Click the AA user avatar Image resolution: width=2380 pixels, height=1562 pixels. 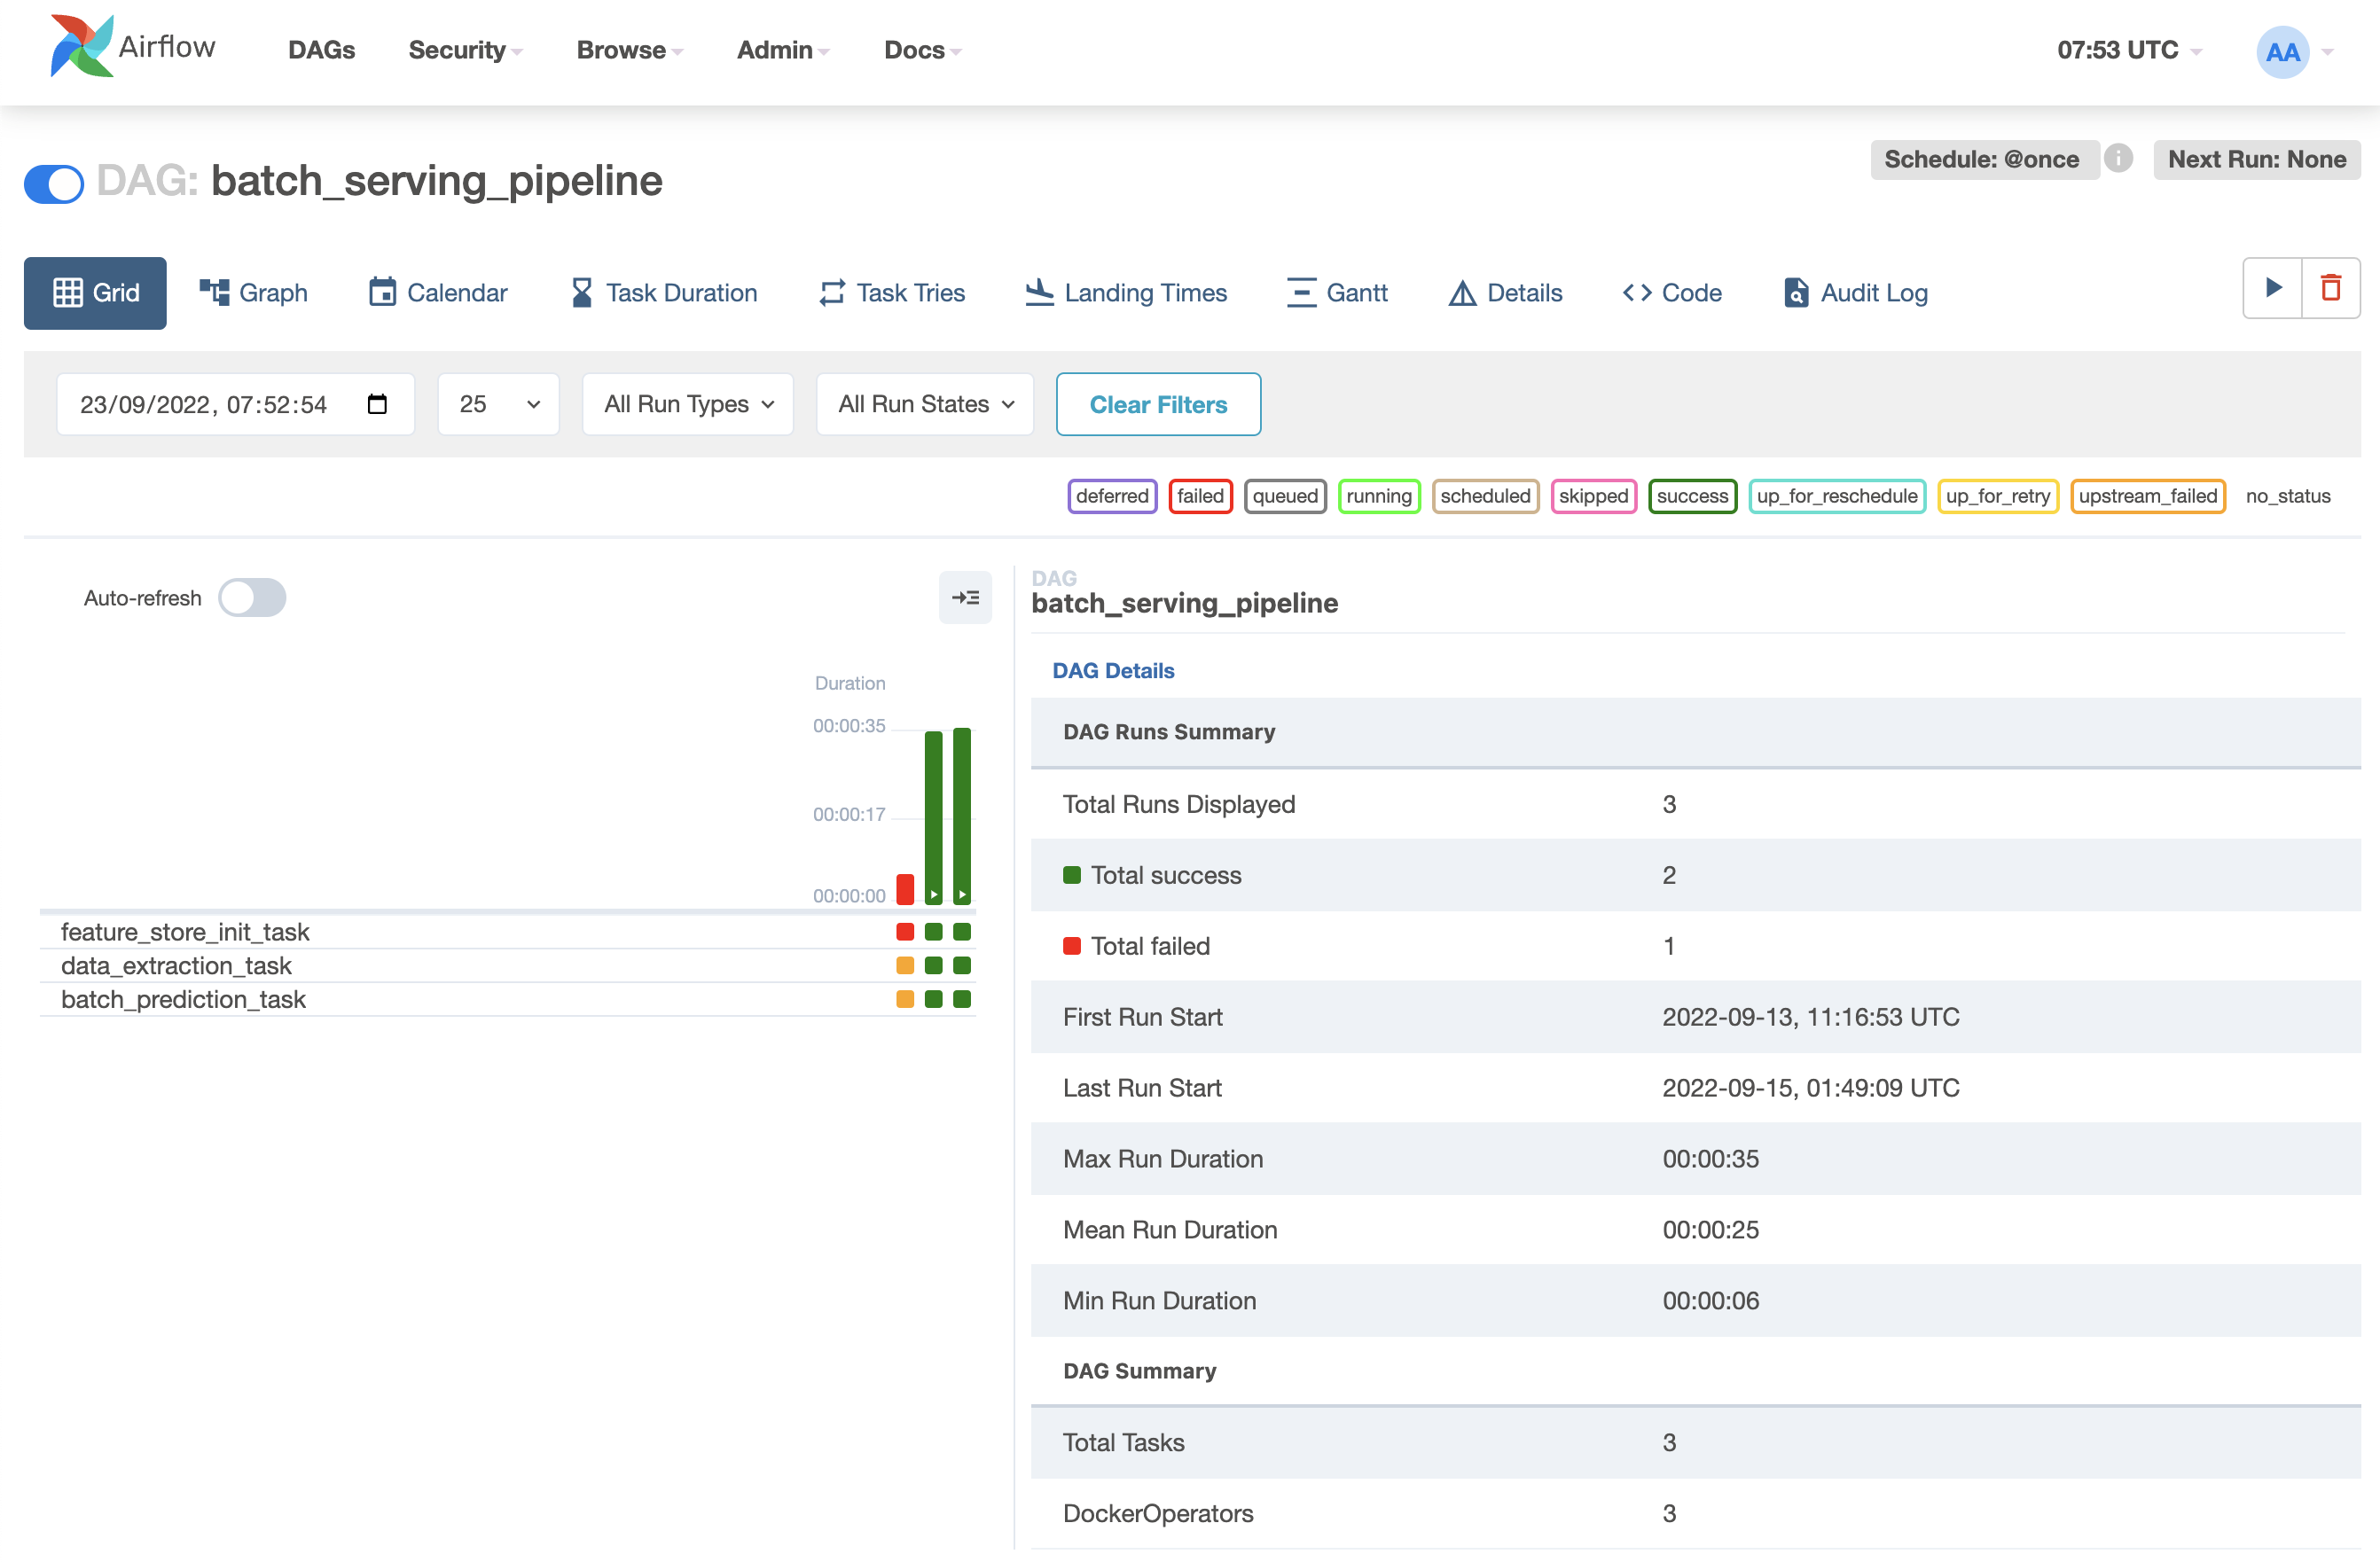(x=2282, y=51)
